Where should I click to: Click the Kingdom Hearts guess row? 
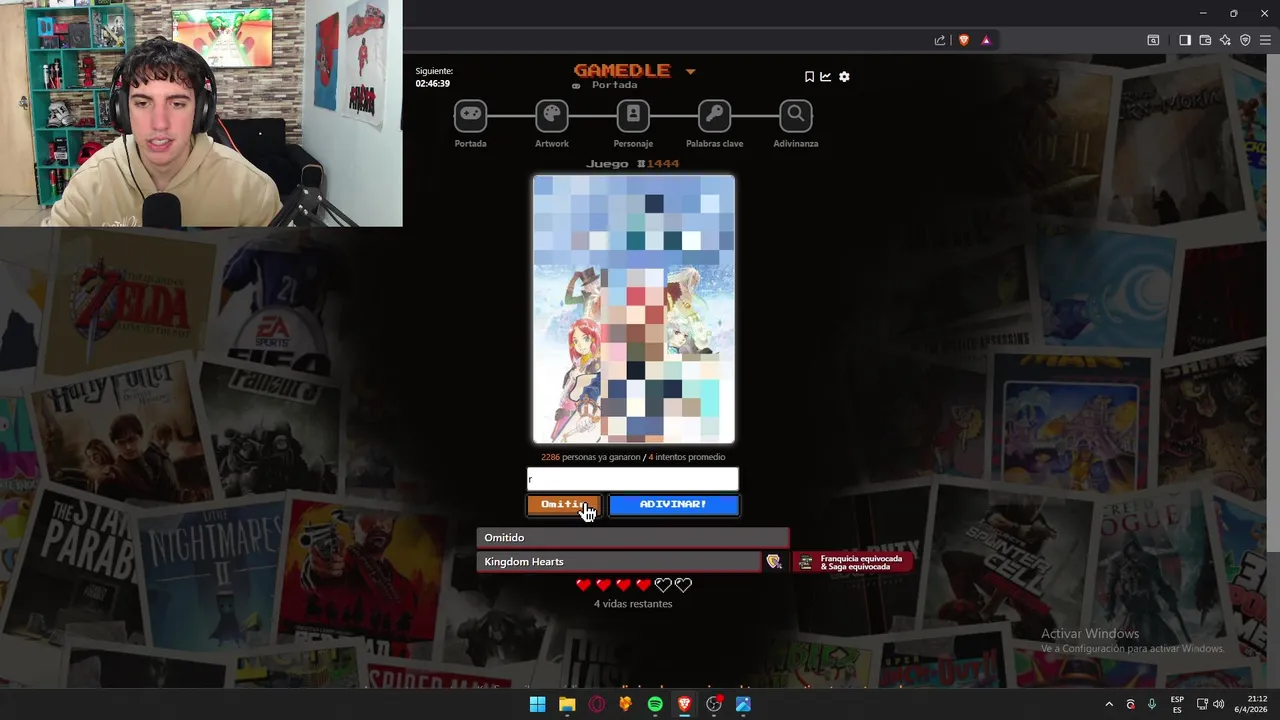(x=619, y=562)
